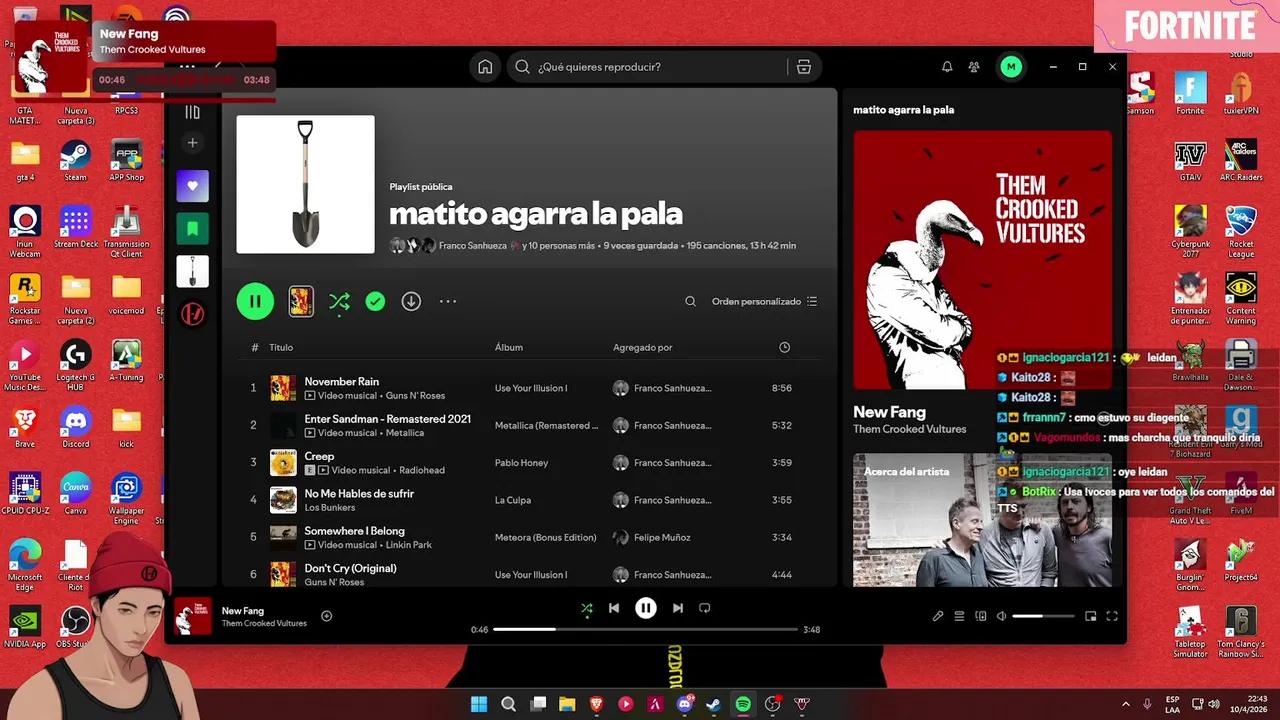Click the plus create-playlist button in the sidebar

coord(193,143)
